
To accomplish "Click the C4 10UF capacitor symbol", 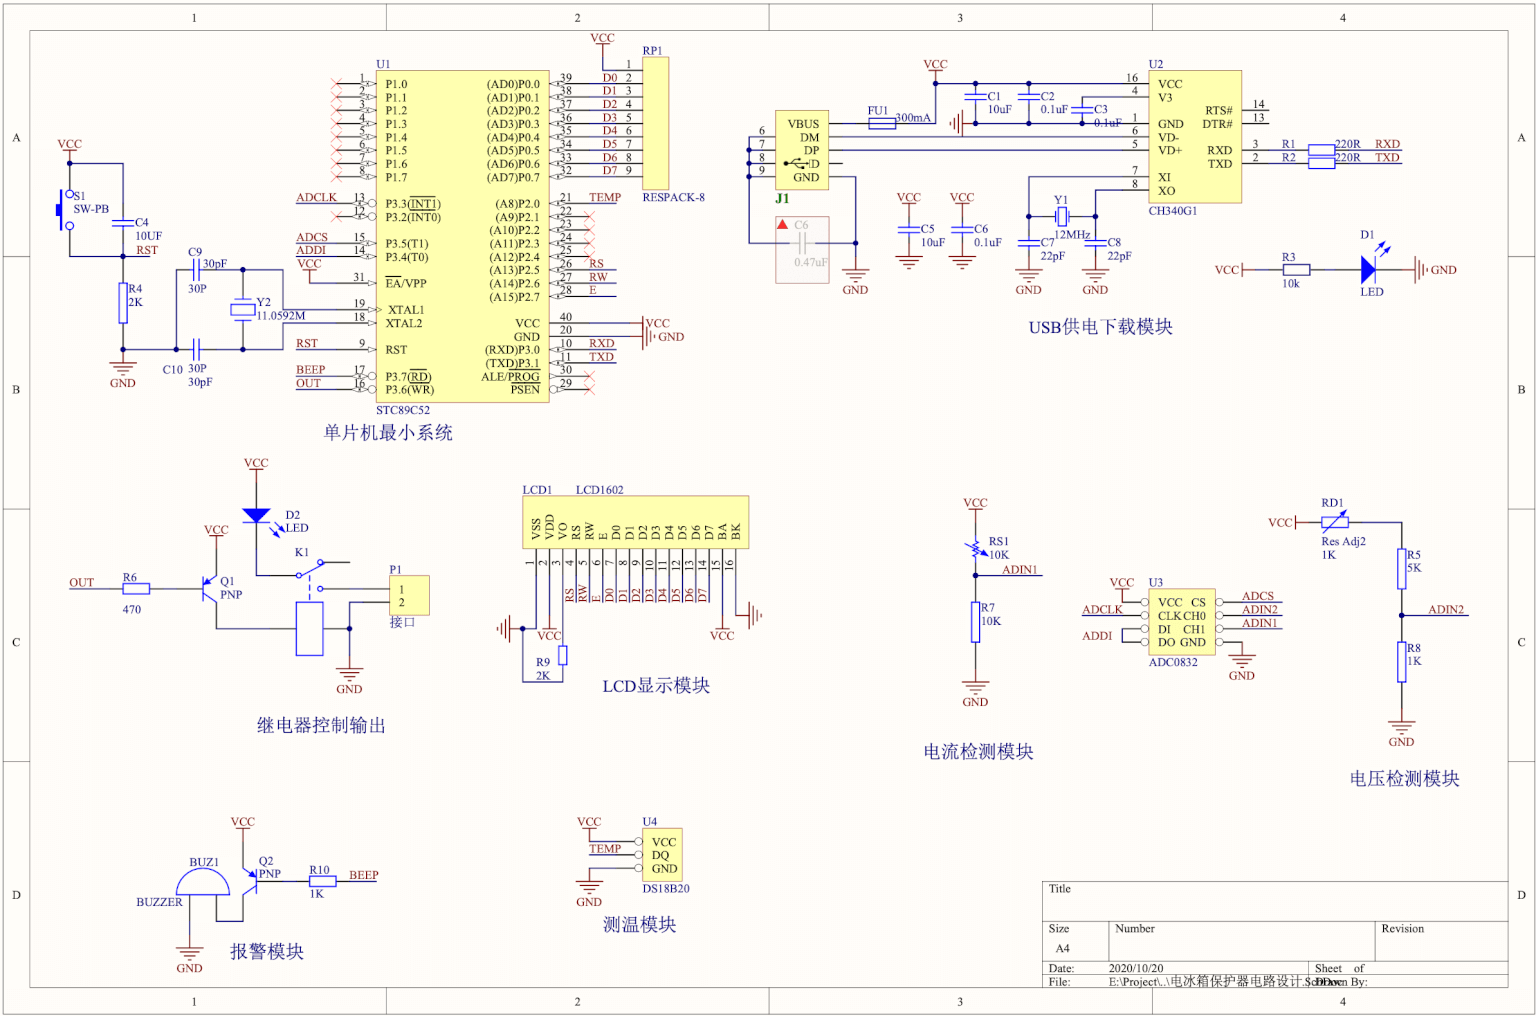I will [123, 222].
